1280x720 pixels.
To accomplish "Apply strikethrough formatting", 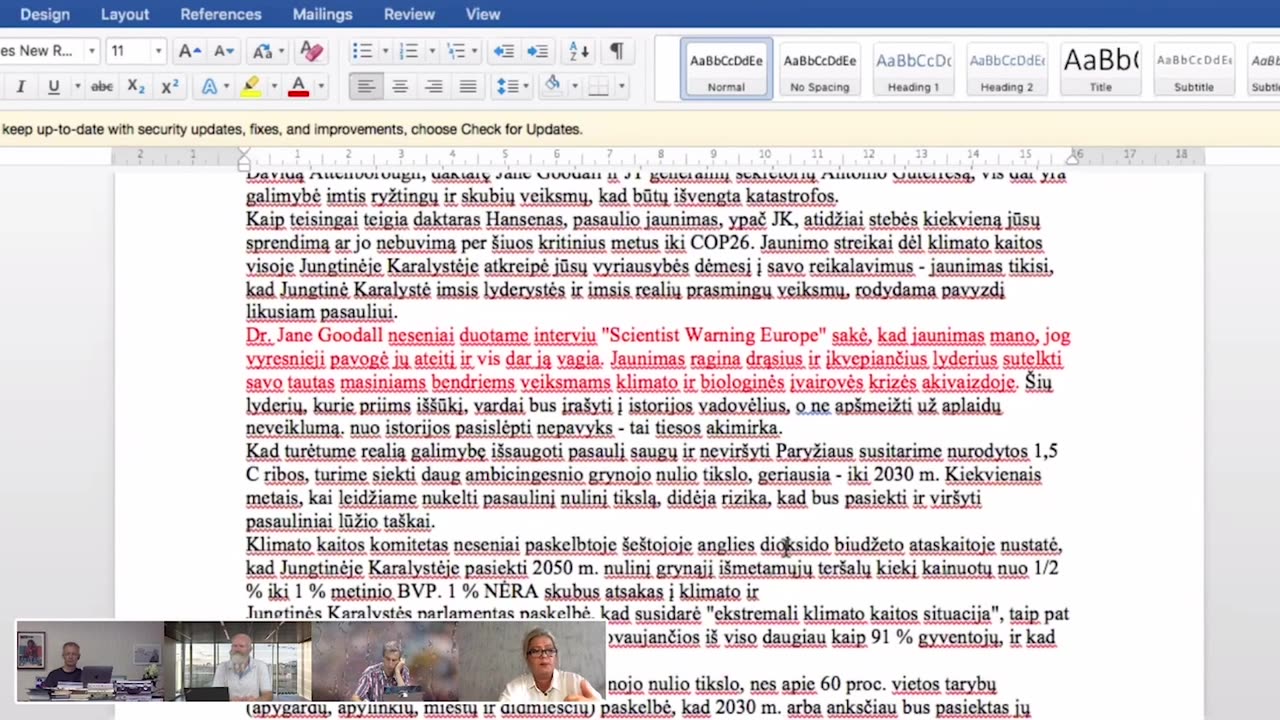I will 102,87.
